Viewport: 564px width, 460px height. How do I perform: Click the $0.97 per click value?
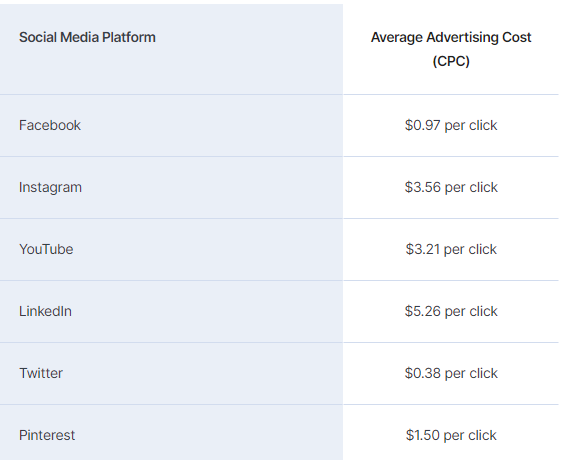click(x=451, y=126)
